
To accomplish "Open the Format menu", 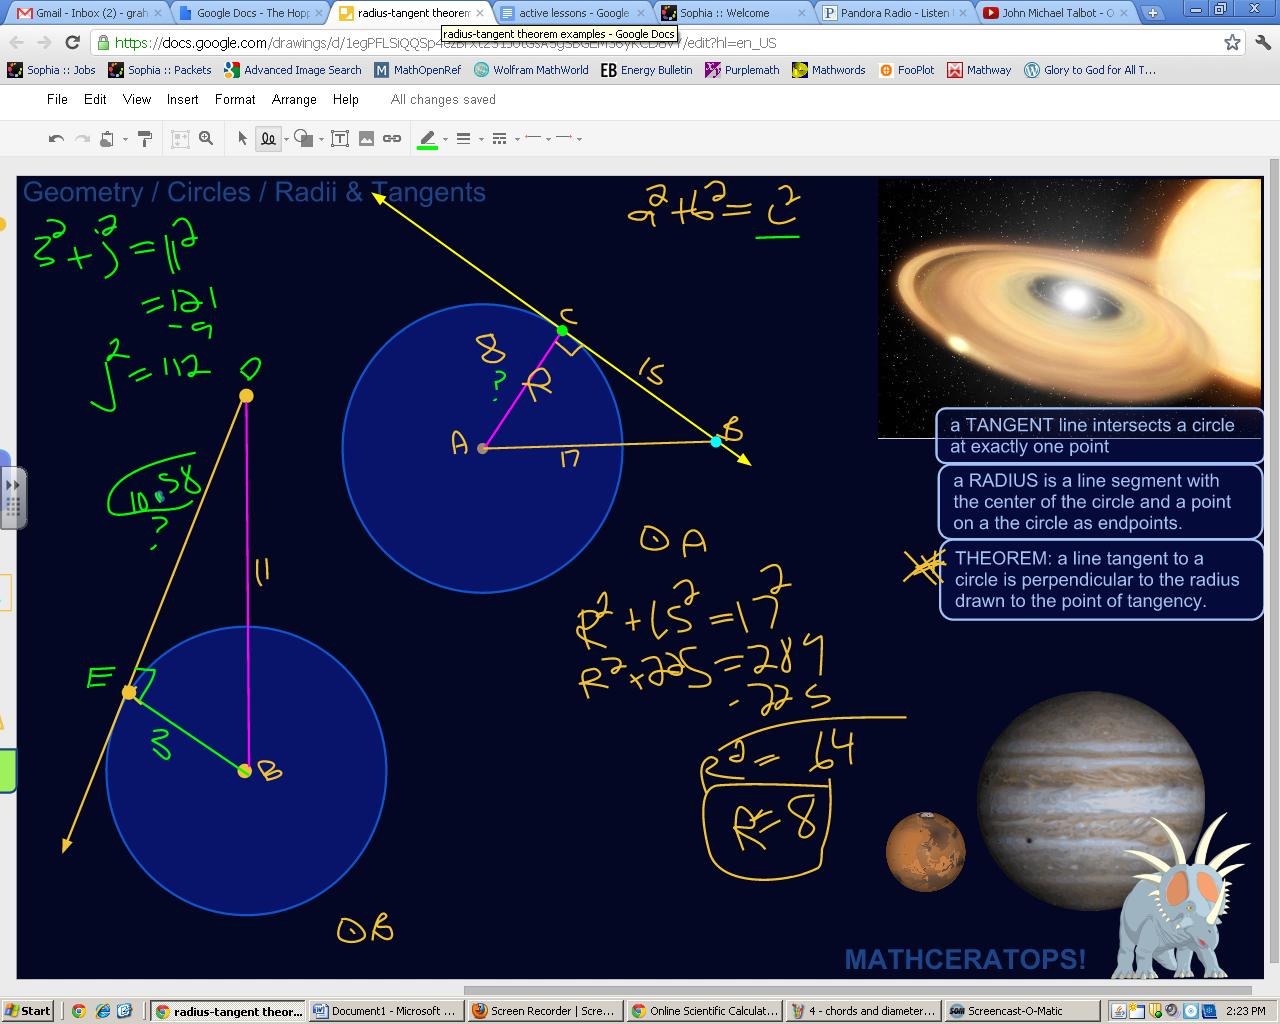I will (x=235, y=100).
